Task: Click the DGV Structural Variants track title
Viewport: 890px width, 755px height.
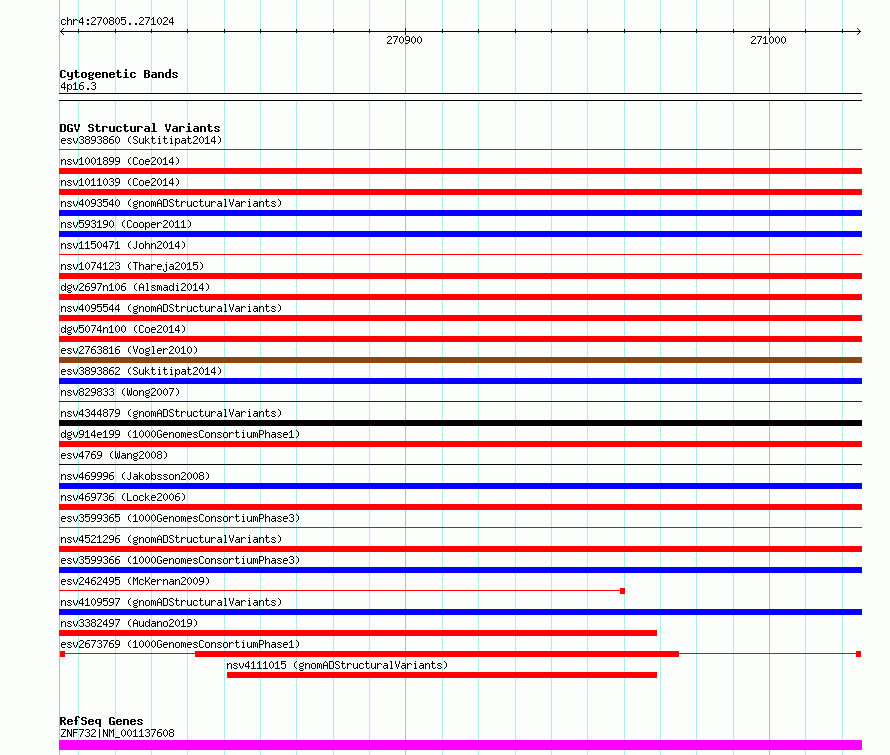Action: pyautogui.click(x=140, y=128)
